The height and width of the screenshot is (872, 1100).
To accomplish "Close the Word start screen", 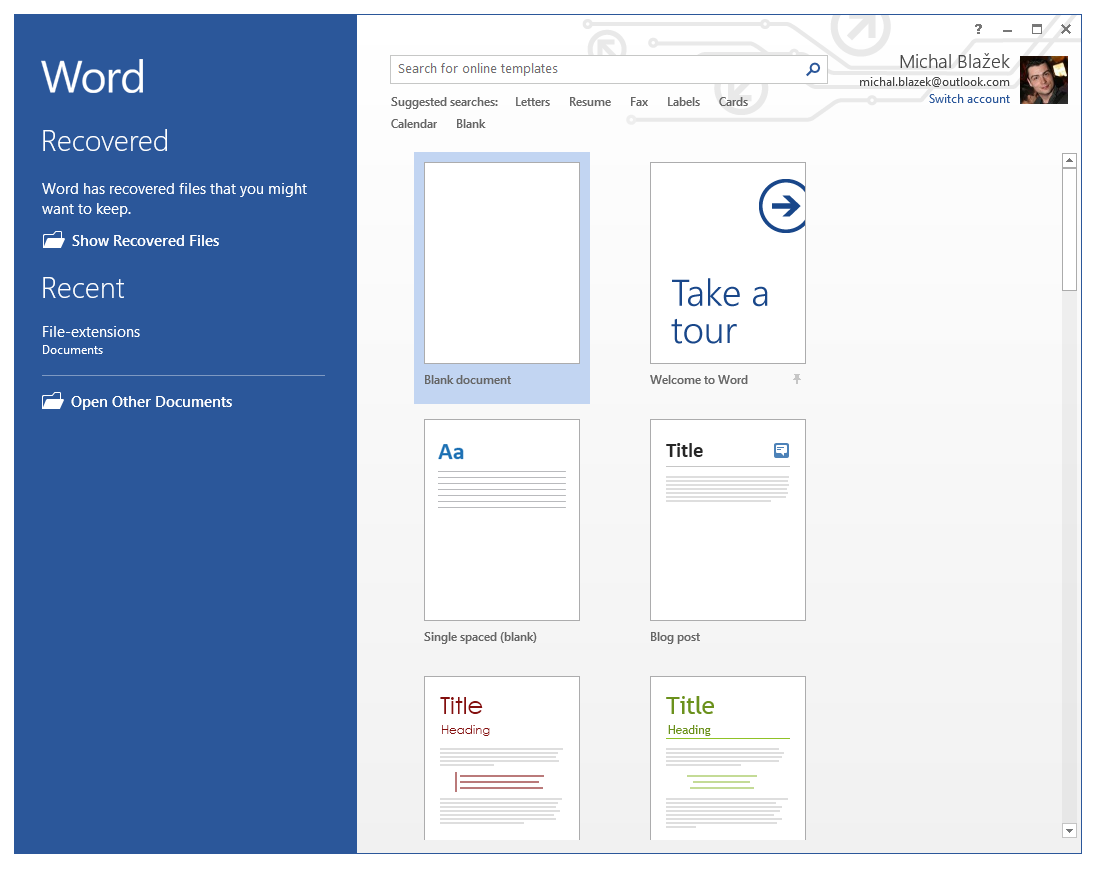I will pos(1066,29).
